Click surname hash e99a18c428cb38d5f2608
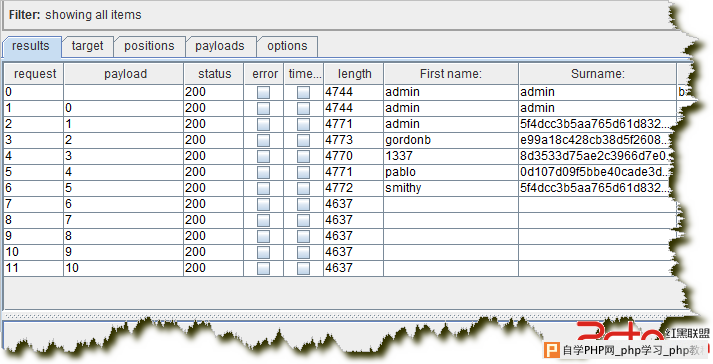The width and height of the screenshot is (713, 364). 596,140
